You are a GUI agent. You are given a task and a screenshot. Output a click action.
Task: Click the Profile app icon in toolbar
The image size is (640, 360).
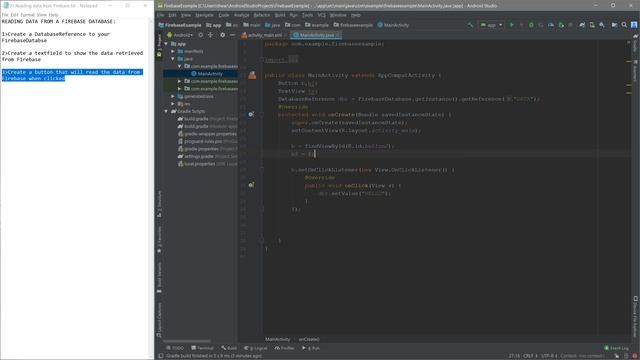[x=551, y=25]
